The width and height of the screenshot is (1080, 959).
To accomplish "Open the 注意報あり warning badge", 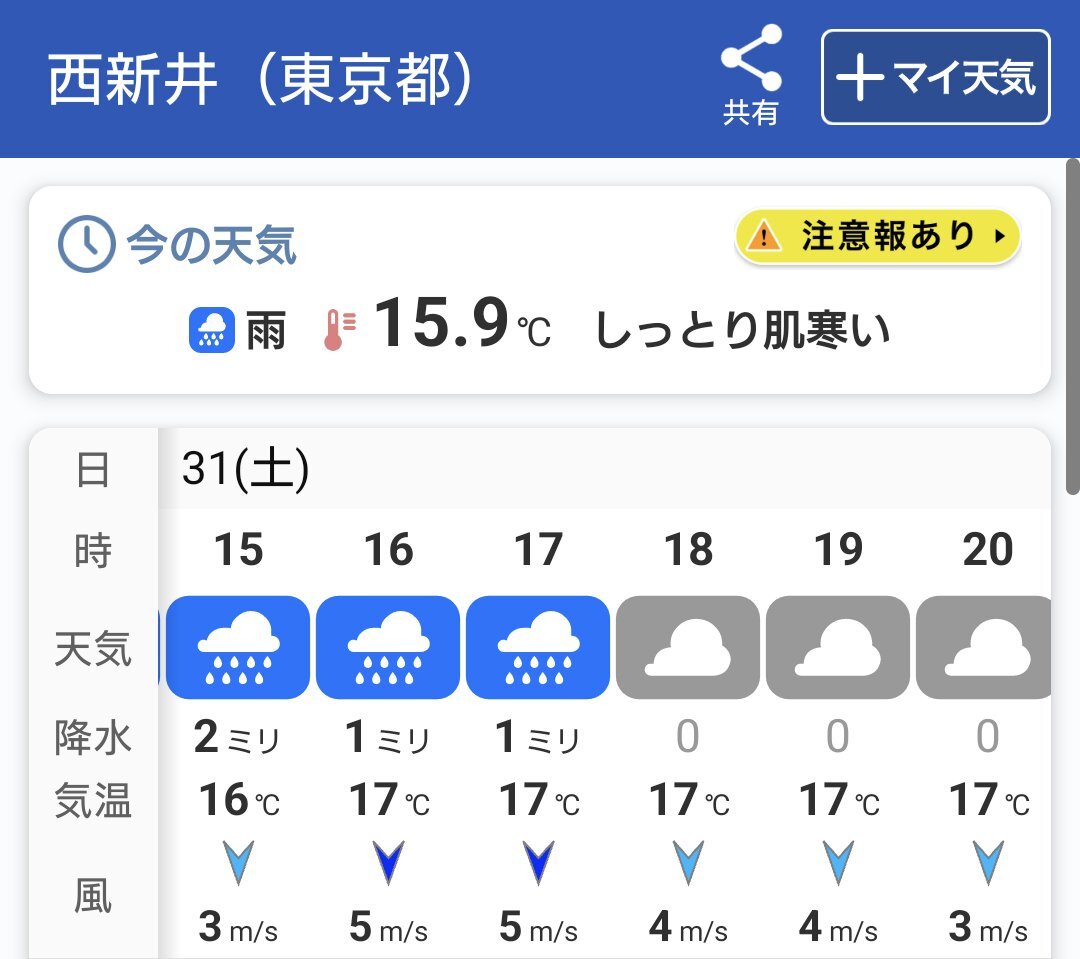I will click(x=878, y=236).
